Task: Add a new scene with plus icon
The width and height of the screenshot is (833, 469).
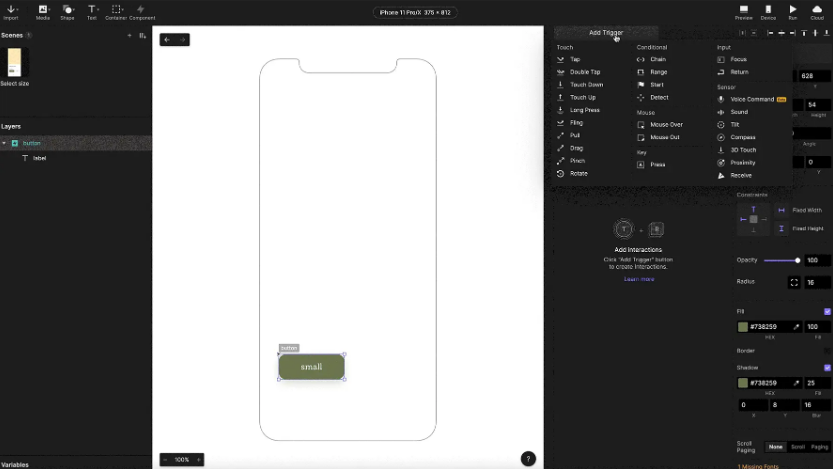Action: [x=129, y=36]
